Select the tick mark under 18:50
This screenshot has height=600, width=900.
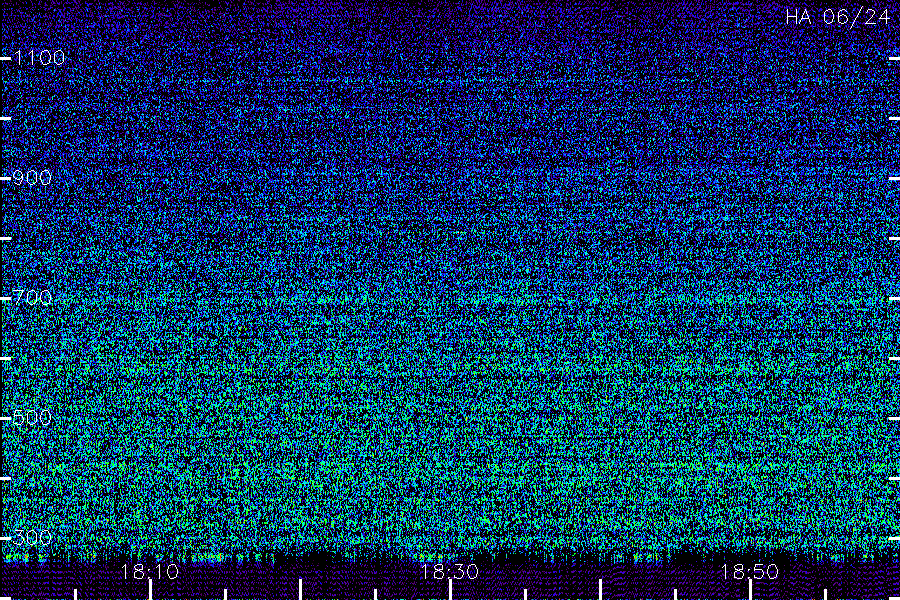(750, 590)
